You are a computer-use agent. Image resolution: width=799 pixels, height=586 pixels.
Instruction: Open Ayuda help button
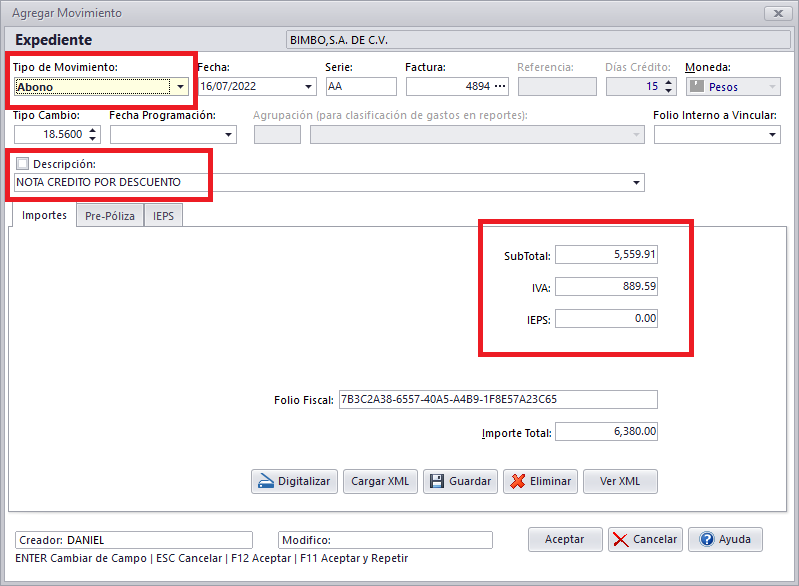[x=725, y=539]
